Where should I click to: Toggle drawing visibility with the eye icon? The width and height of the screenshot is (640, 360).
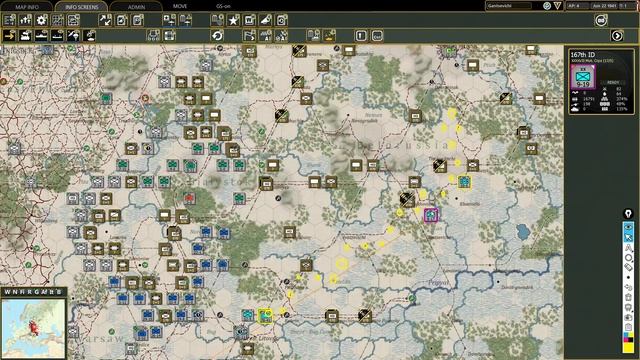[x=628, y=227]
